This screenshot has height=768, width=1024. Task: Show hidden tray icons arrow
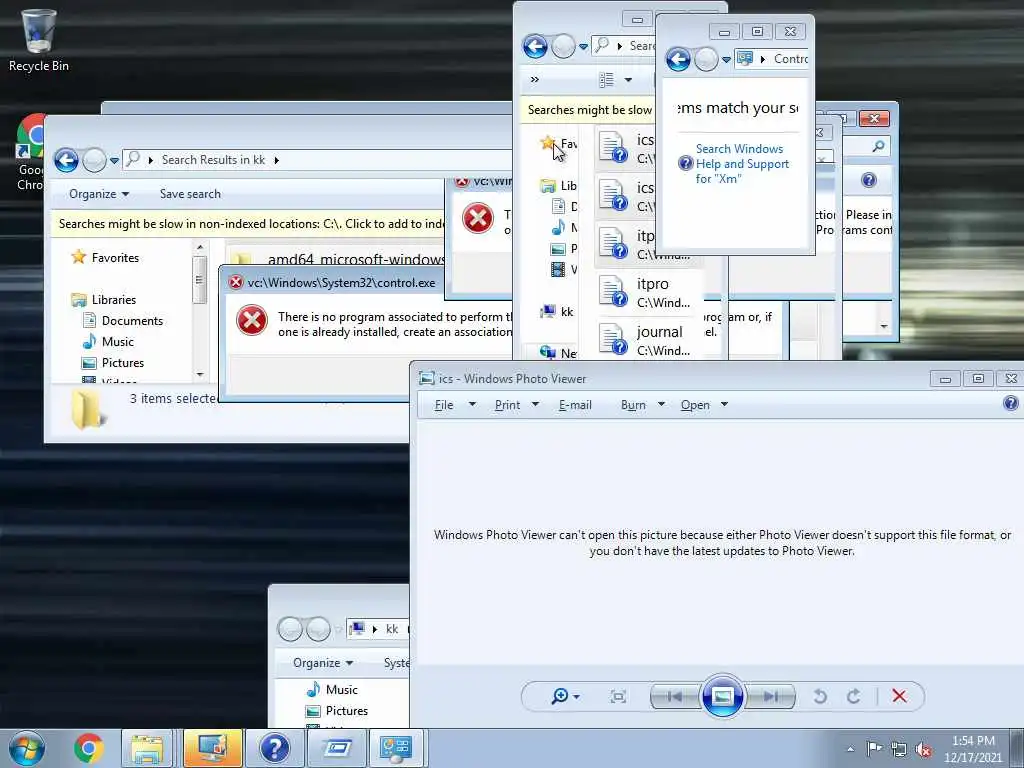click(x=850, y=749)
